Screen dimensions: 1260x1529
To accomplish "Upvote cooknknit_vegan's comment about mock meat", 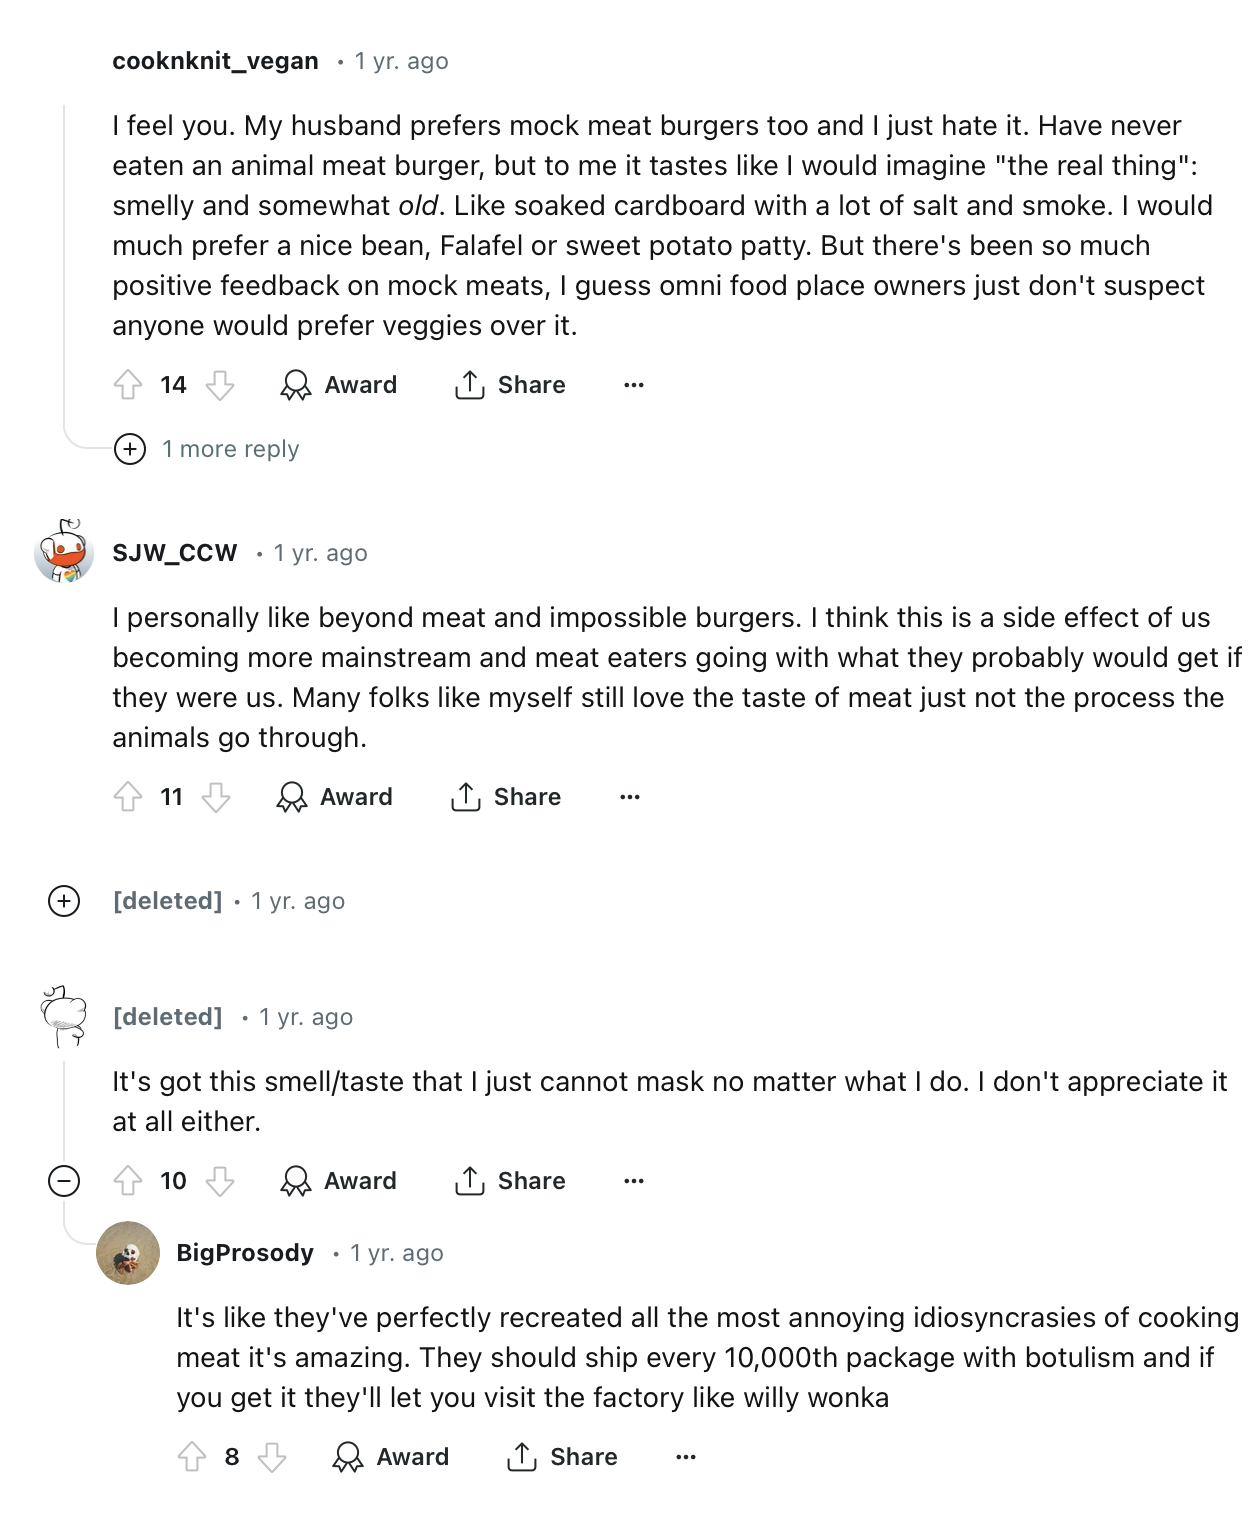I will [x=128, y=385].
